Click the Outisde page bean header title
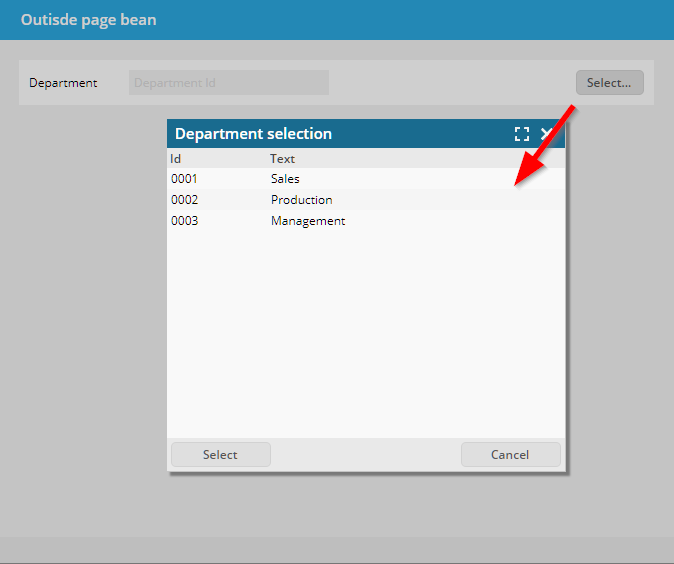Screen dimensions: 674x564 click(89, 20)
